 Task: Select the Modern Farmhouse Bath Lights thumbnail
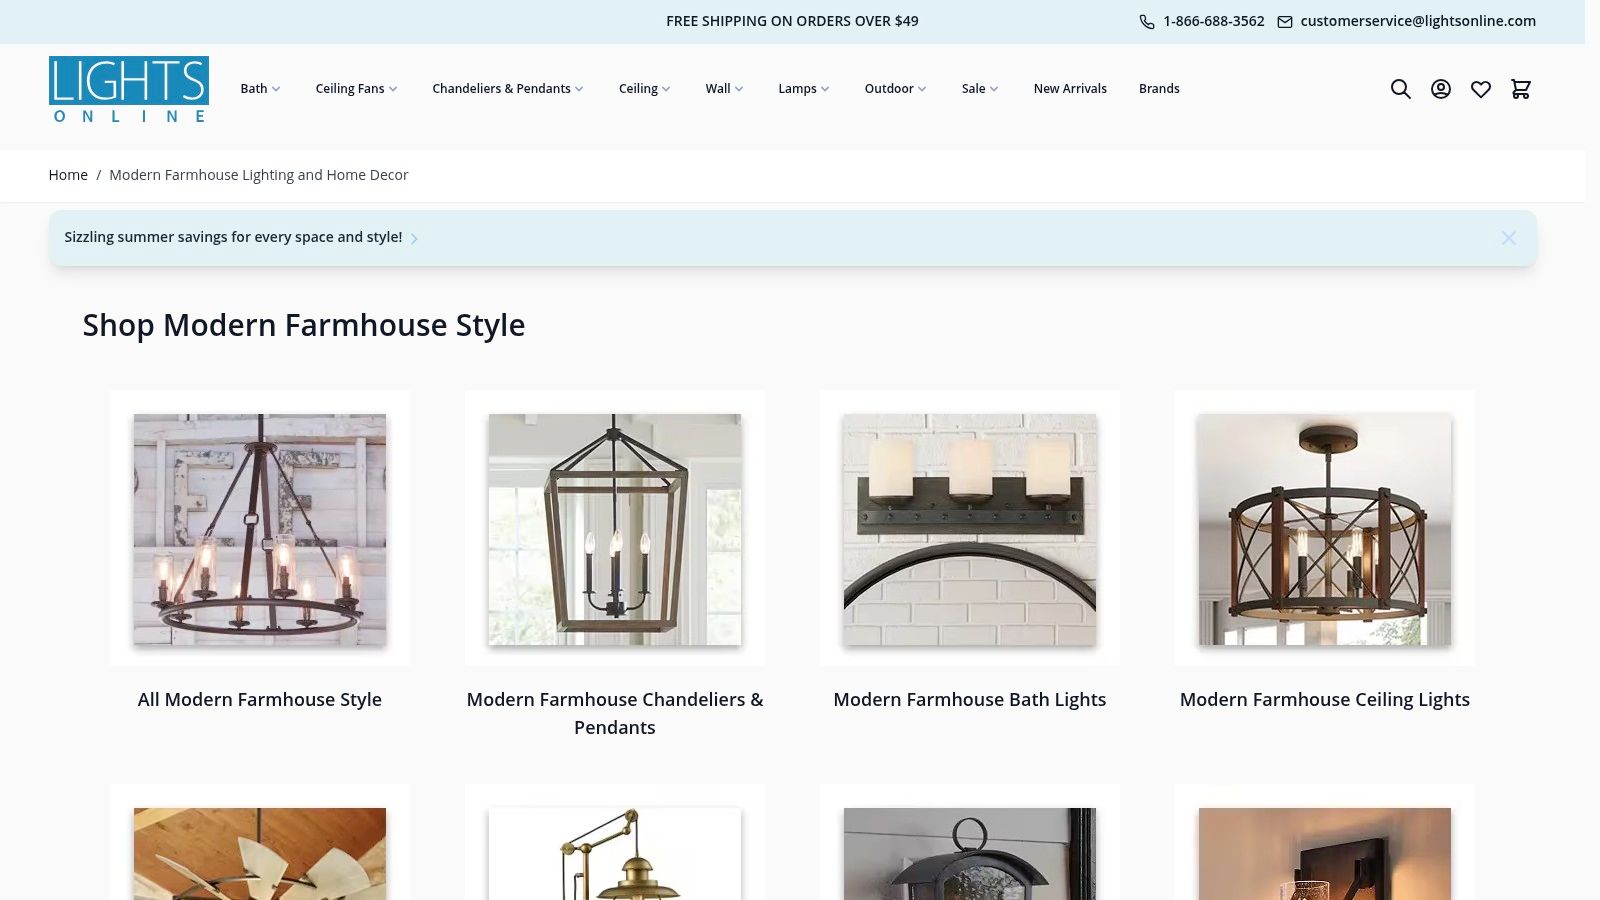pyautogui.click(x=969, y=529)
